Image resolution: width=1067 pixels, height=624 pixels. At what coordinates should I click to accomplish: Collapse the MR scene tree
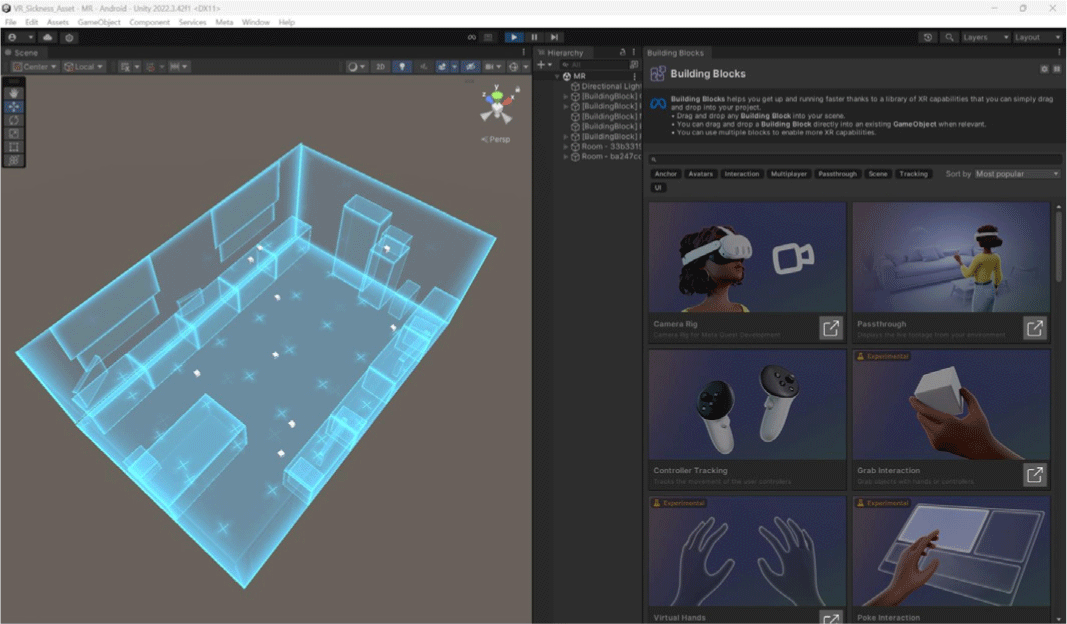point(557,76)
